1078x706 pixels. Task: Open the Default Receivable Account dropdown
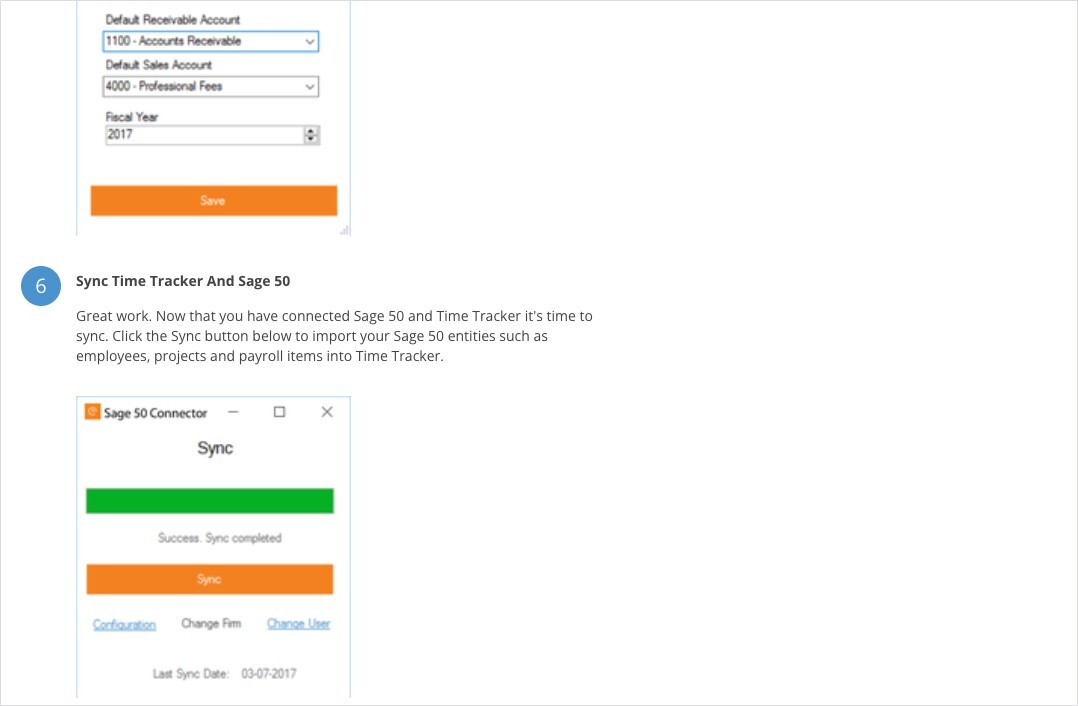210,41
